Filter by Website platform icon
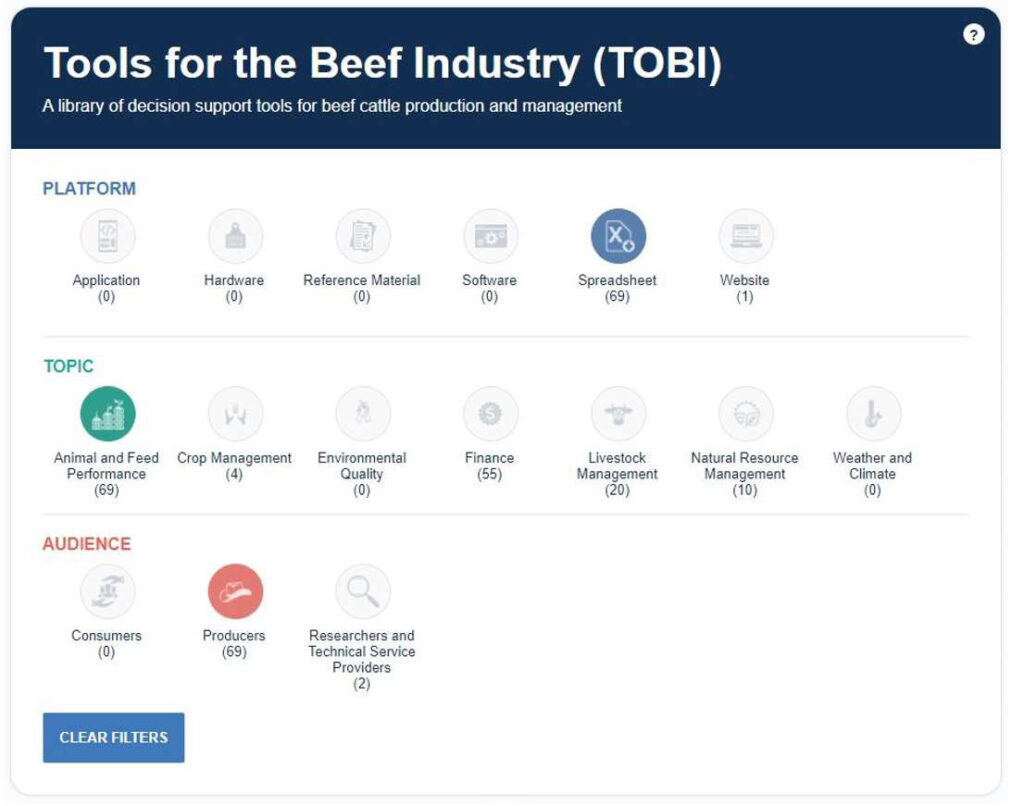 (x=746, y=236)
